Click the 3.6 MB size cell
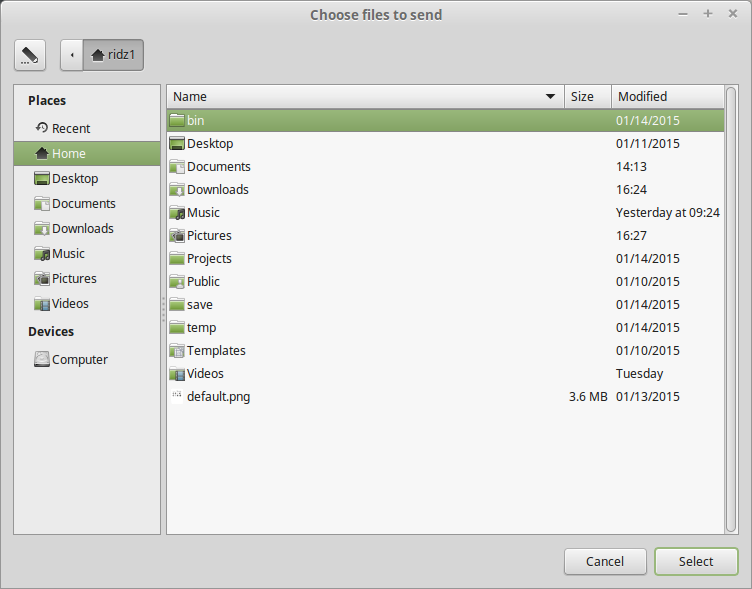Image resolution: width=752 pixels, height=589 pixels. (x=588, y=397)
